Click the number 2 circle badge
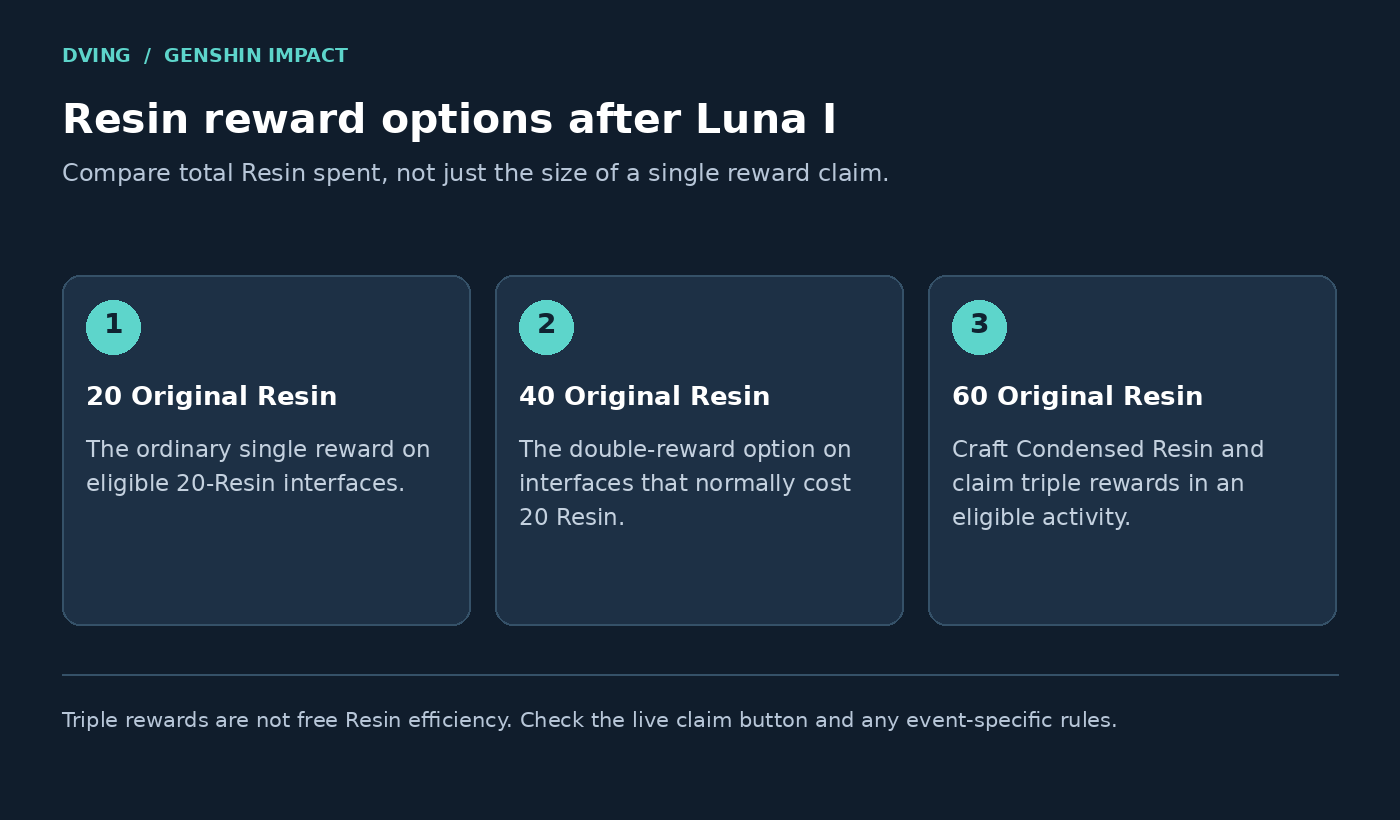Screen dimensions: 1400x820 [546, 327]
